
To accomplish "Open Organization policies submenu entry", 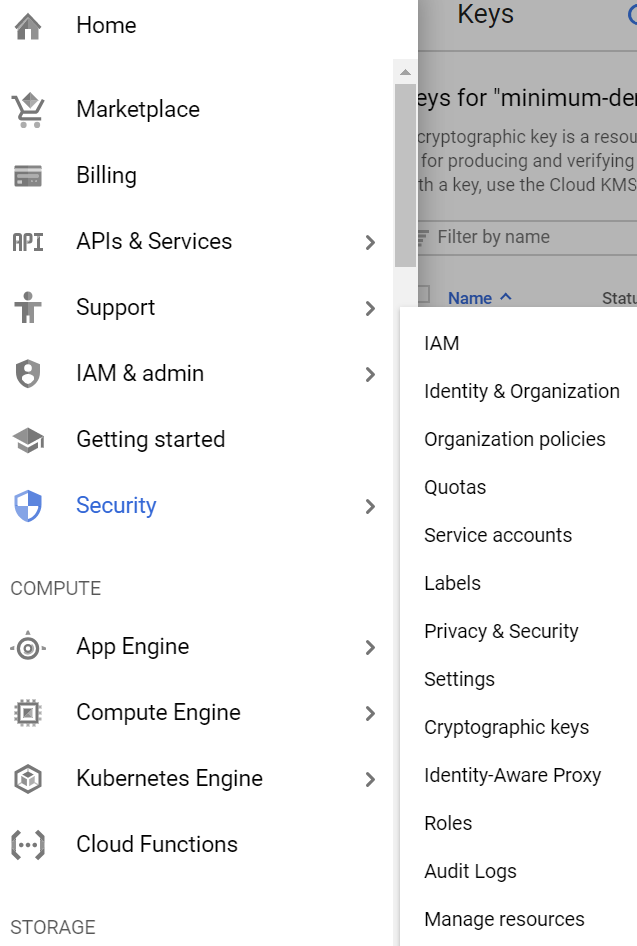I will tap(515, 439).
